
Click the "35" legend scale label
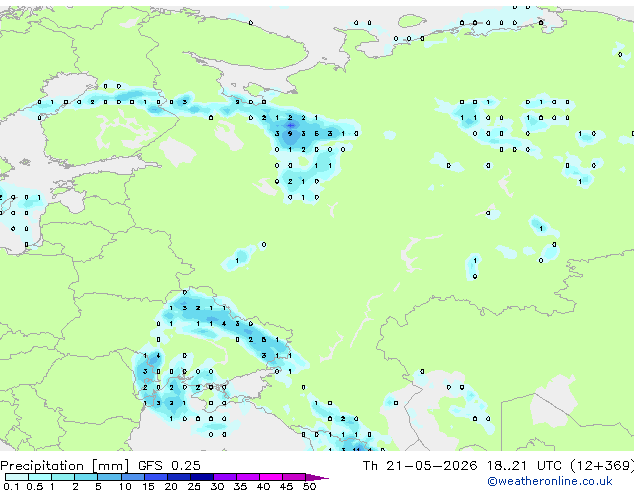coord(240,486)
